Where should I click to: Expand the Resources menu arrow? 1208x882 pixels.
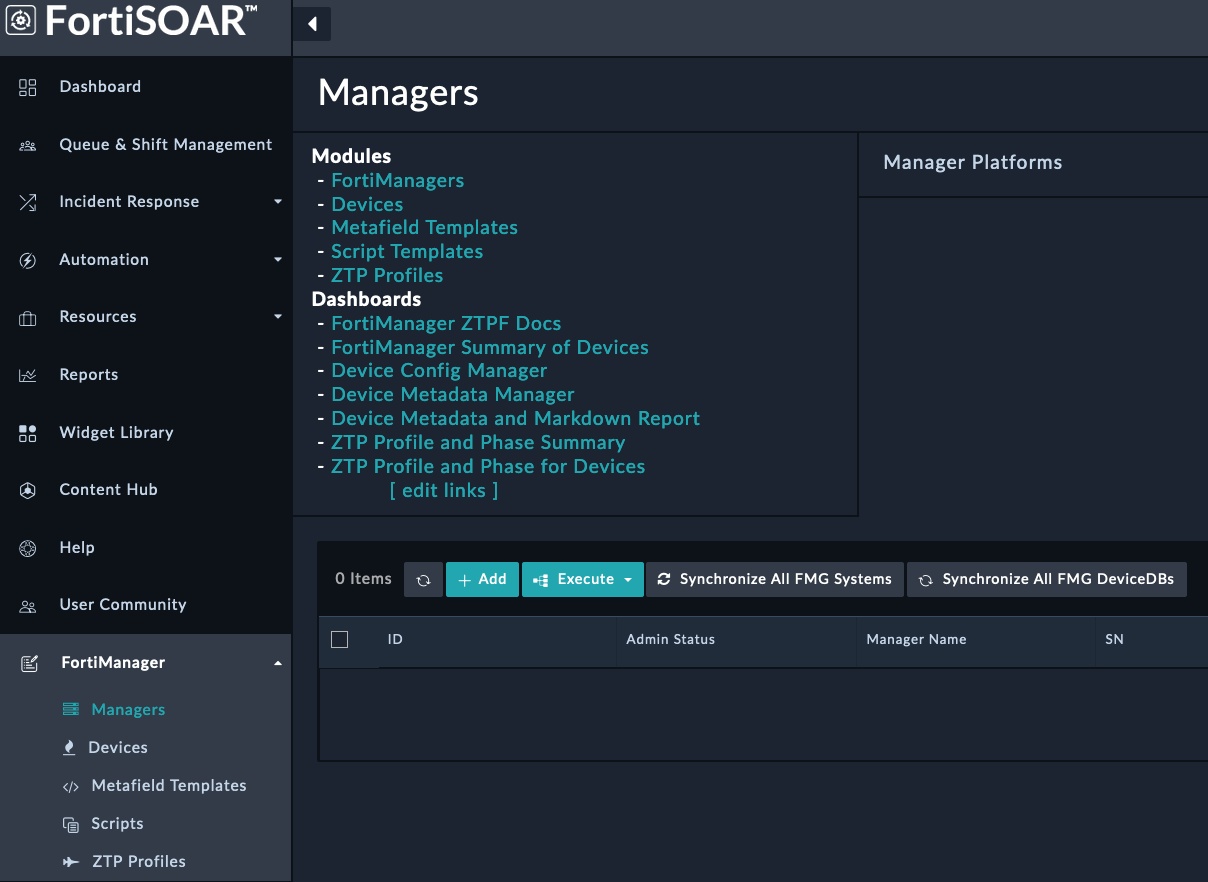tap(278, 317)
